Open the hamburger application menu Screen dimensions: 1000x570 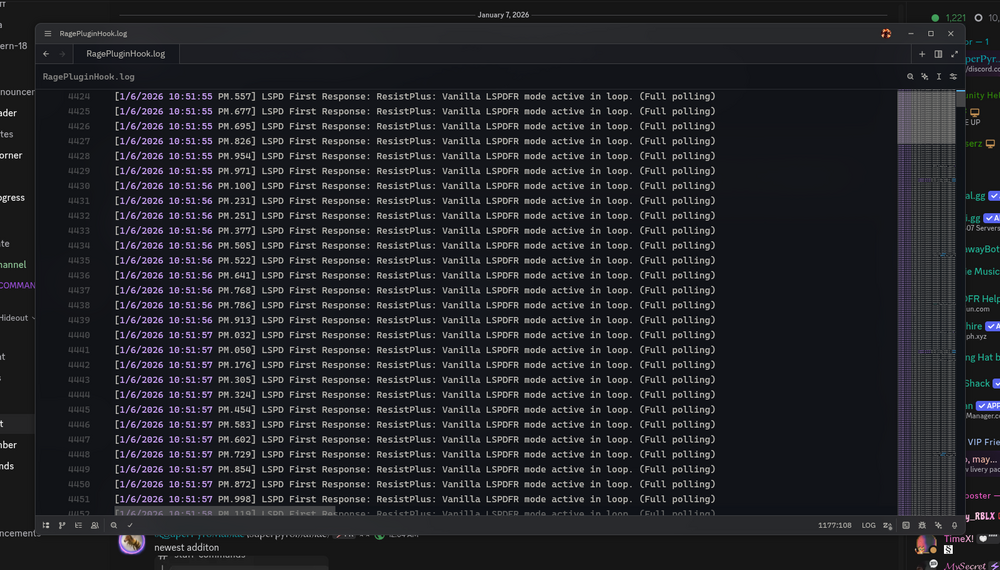48,34
